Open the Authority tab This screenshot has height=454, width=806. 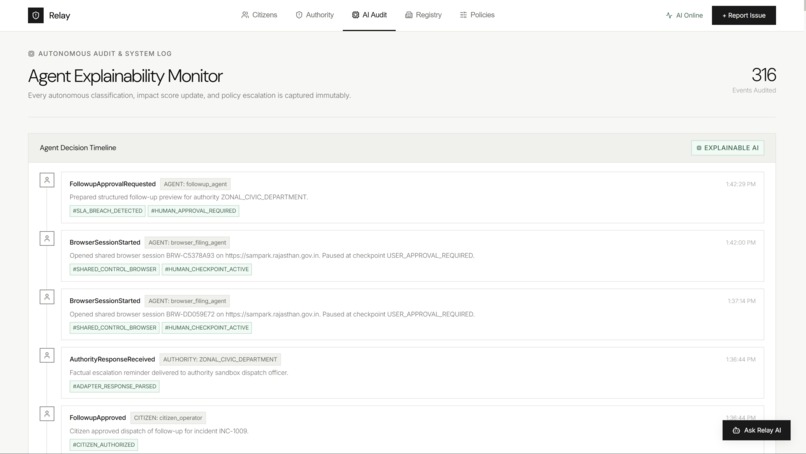315,15
